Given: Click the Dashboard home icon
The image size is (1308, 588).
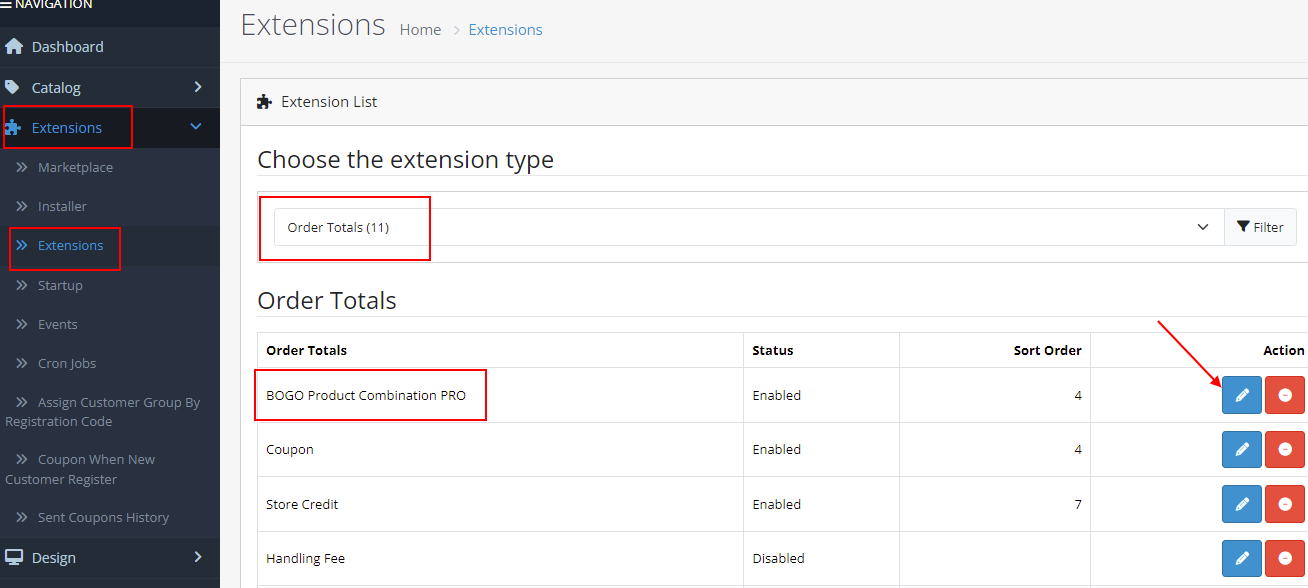Looking at the screenshot, I should [x=13, y=47].
